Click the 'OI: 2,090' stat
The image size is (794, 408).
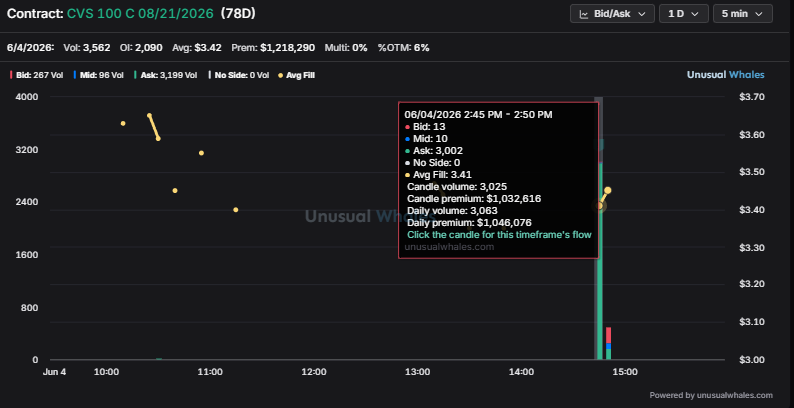141,48
